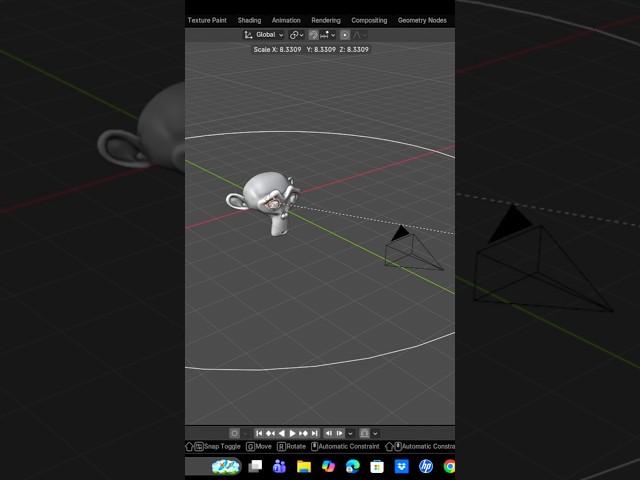The width and height of the screenshot is (640, 480).
Task: Open the Shading workspace tab
Action: click(249, 20)
